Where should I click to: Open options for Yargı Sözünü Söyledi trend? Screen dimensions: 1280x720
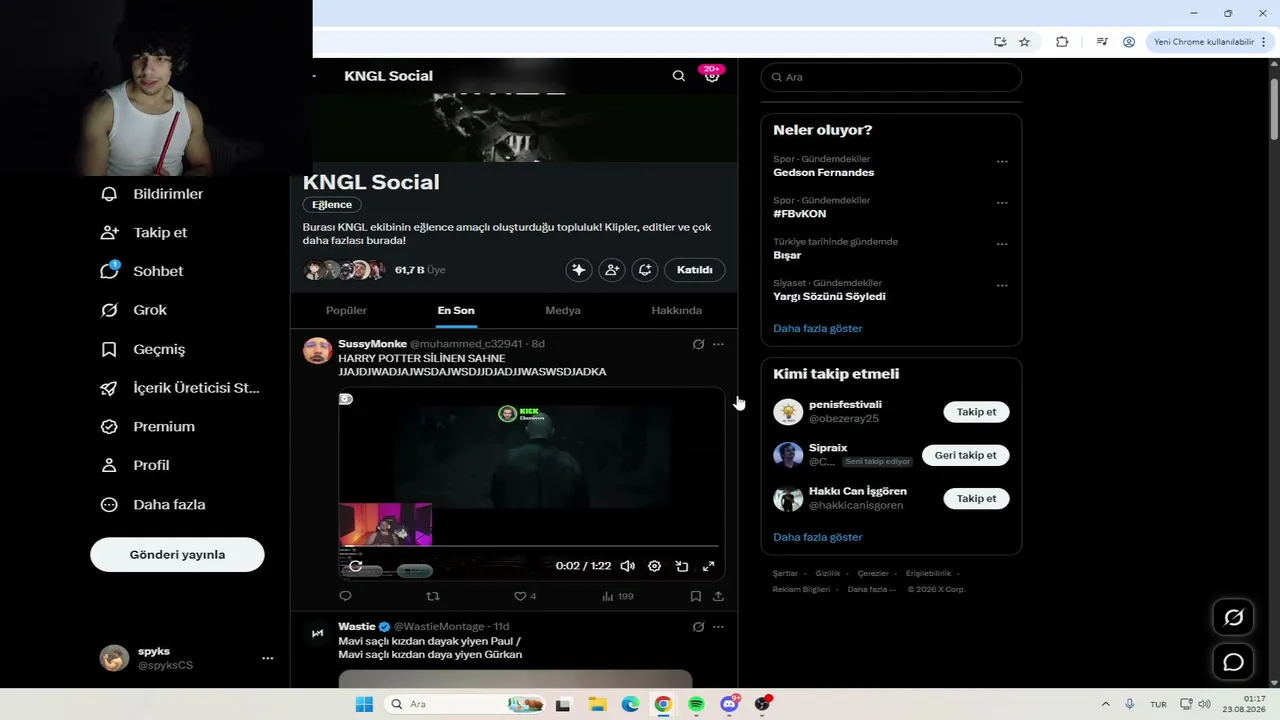coord(1002,286)
